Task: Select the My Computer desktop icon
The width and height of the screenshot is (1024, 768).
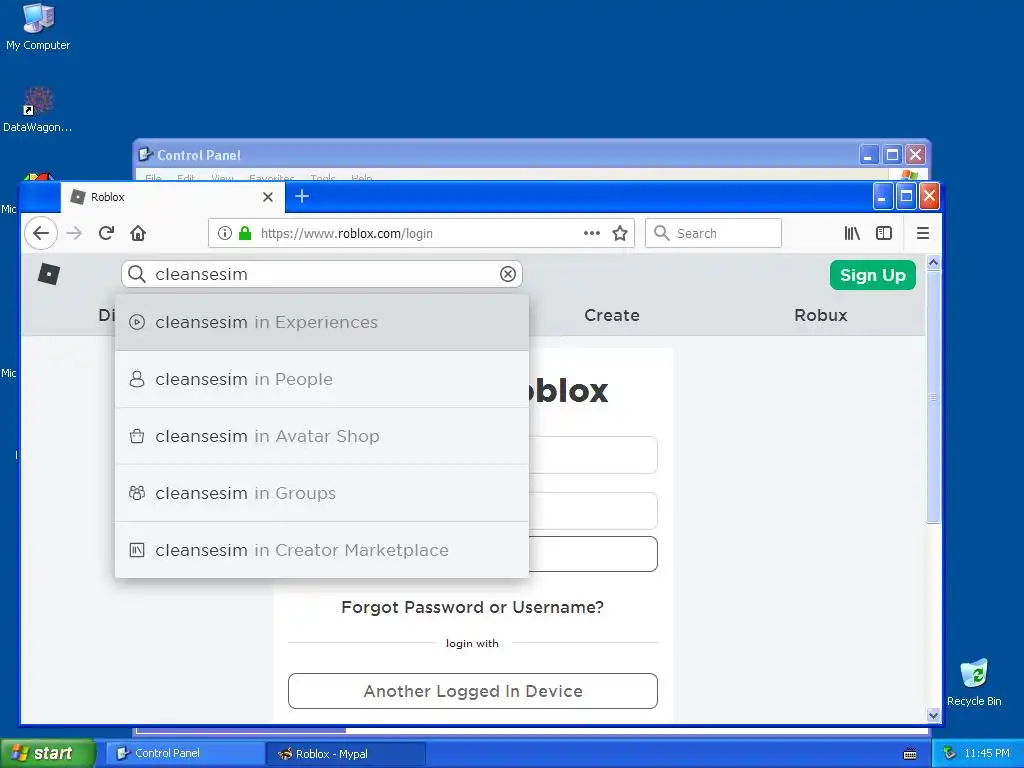Action: click(38, 27)
